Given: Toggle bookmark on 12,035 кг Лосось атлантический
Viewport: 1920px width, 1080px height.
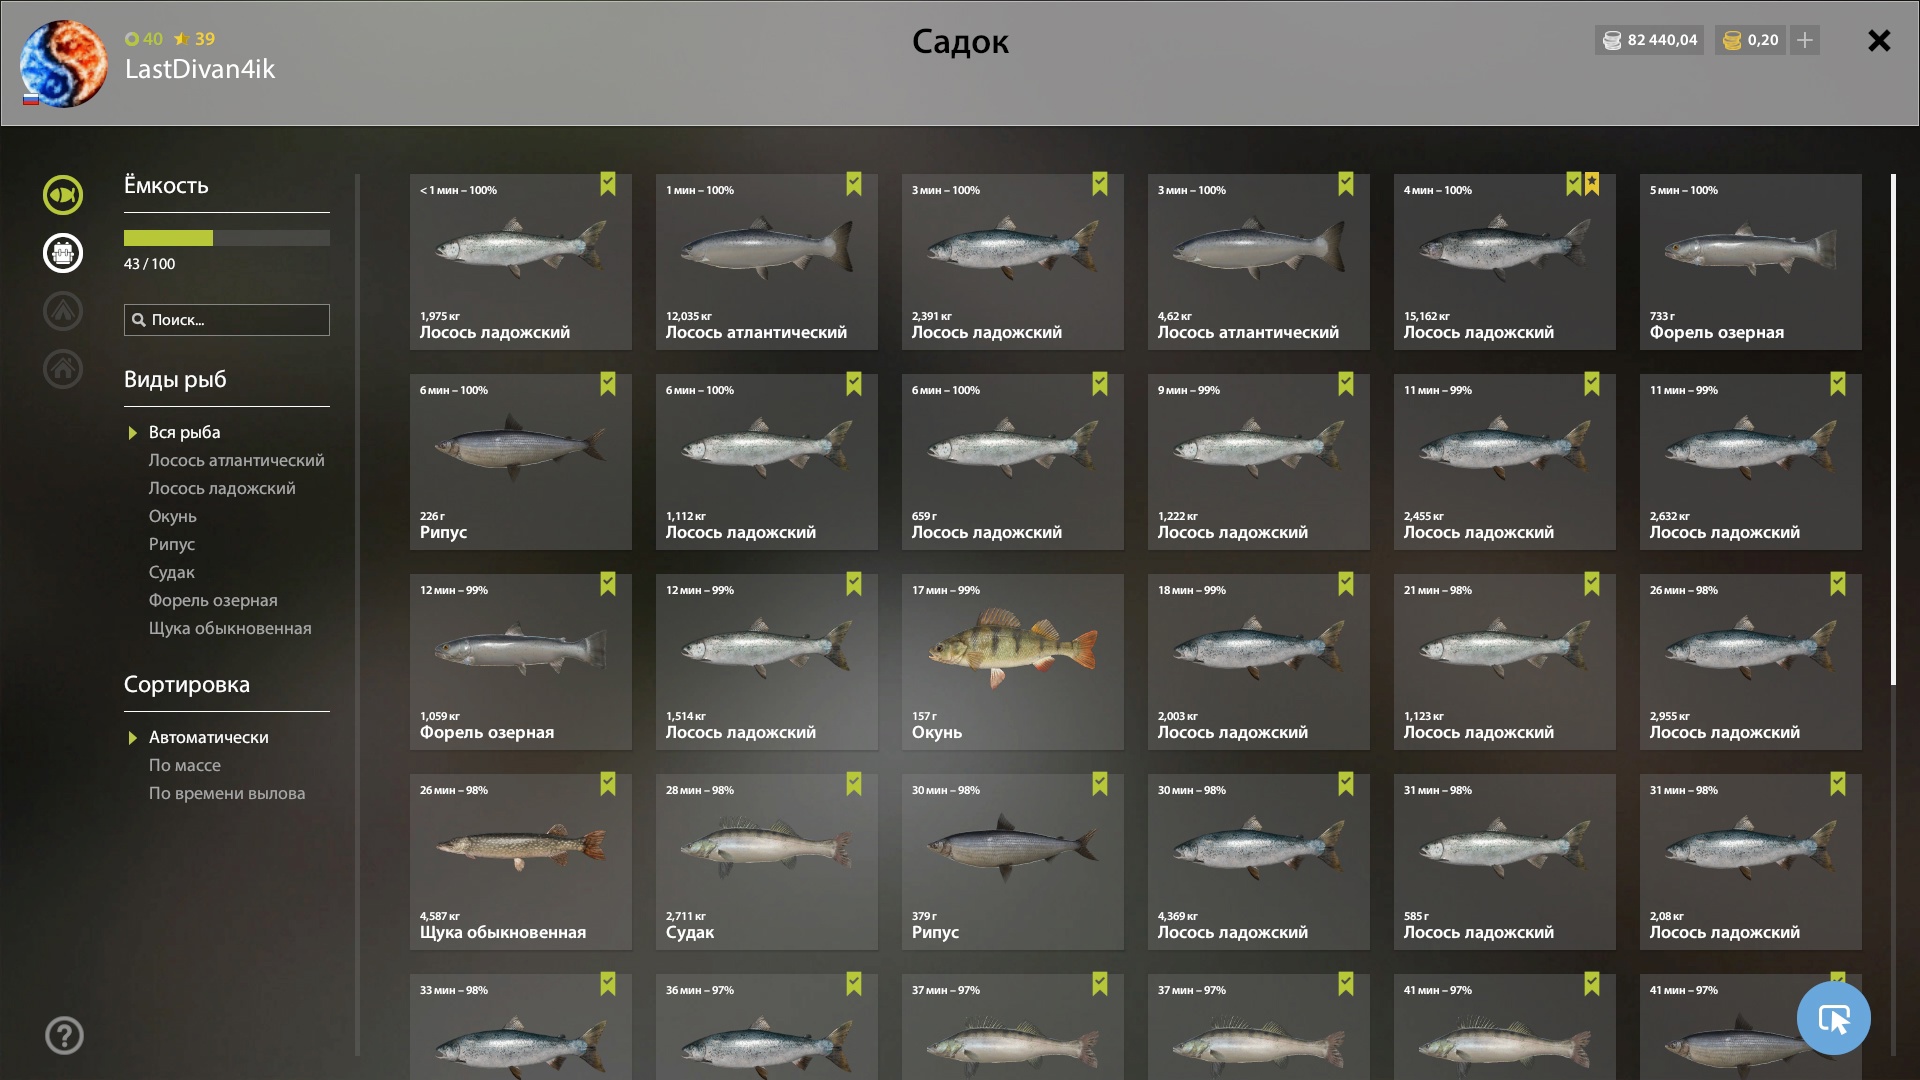Looking at the screenshot, I should [854, 184].
